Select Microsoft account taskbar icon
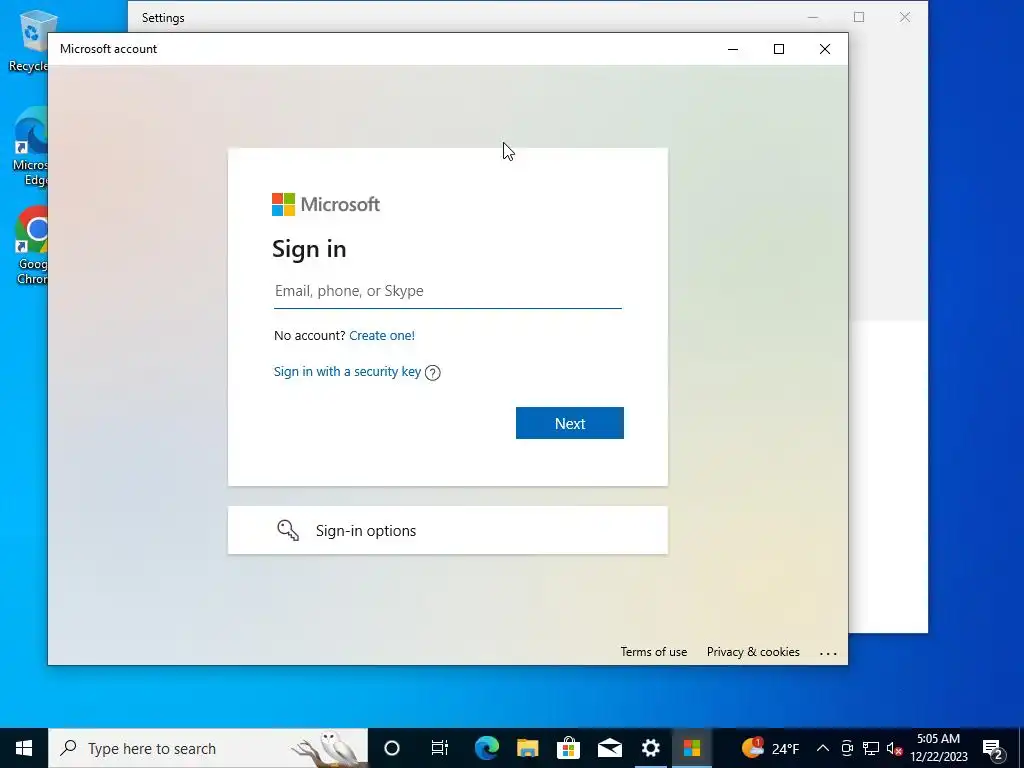 click(x=692, y=748)
